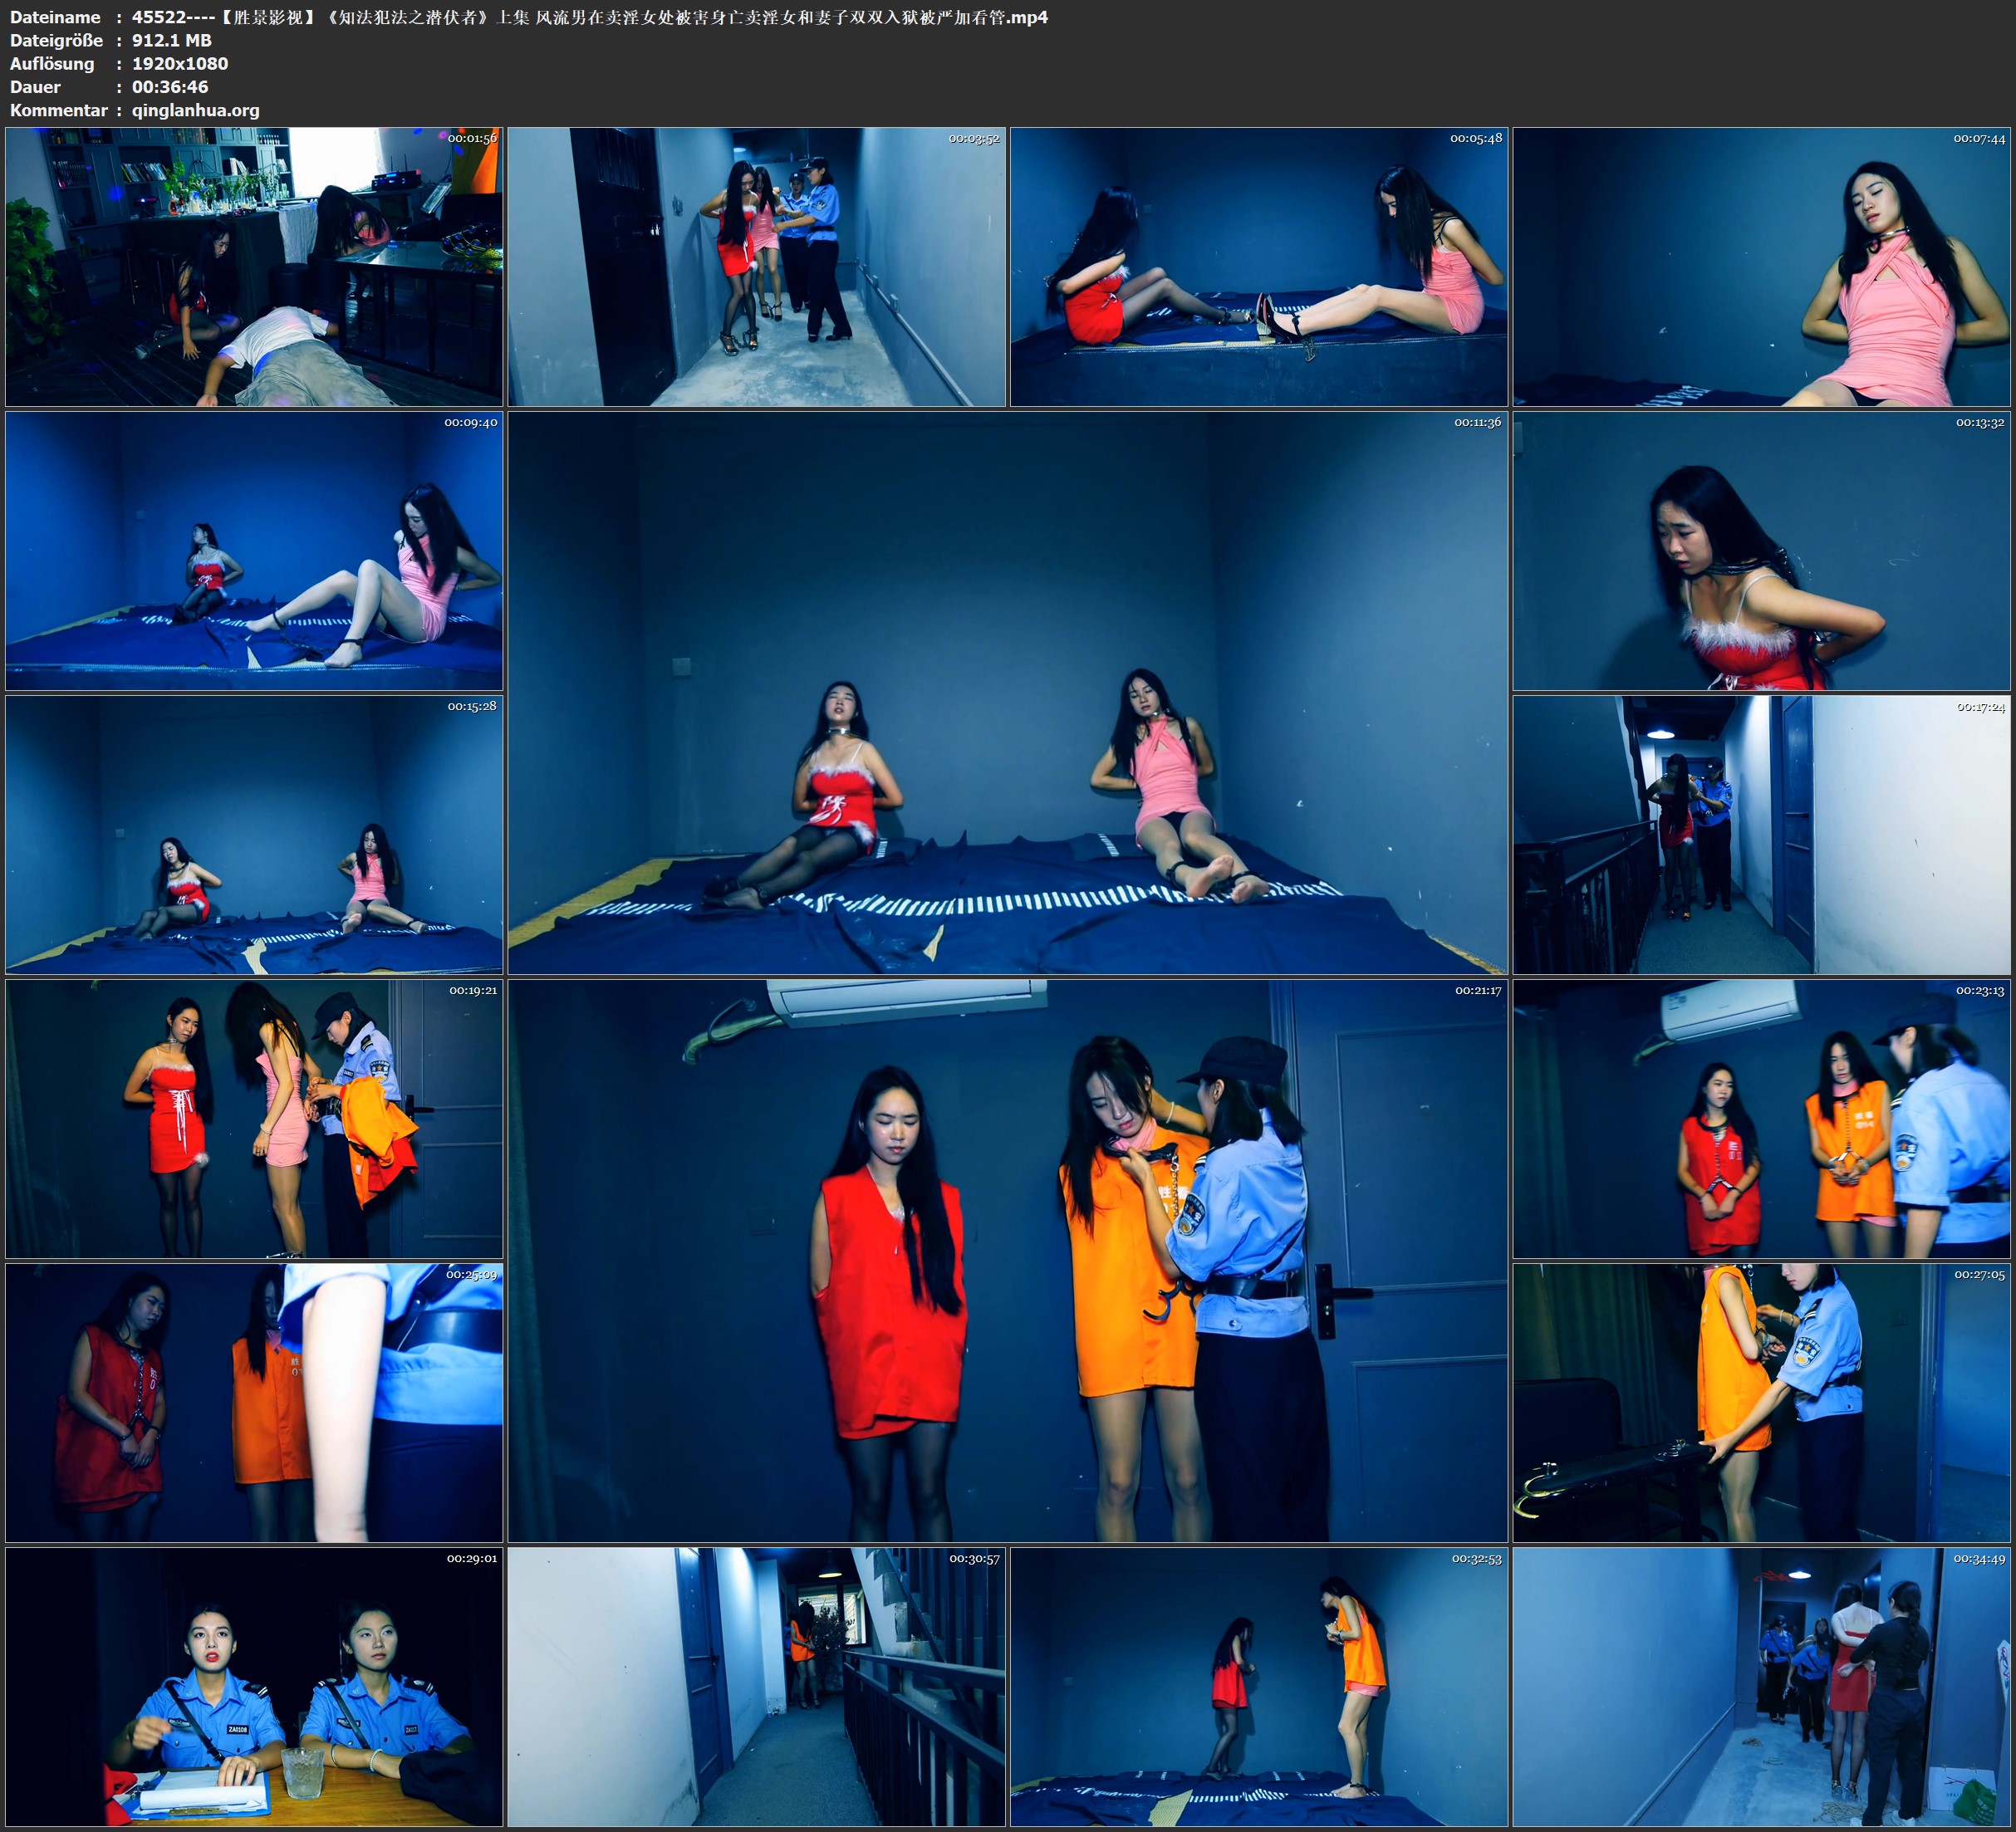2016x1832 pixels.
Task: Open the frame at 00:03:52
Action: pos(757,266)
